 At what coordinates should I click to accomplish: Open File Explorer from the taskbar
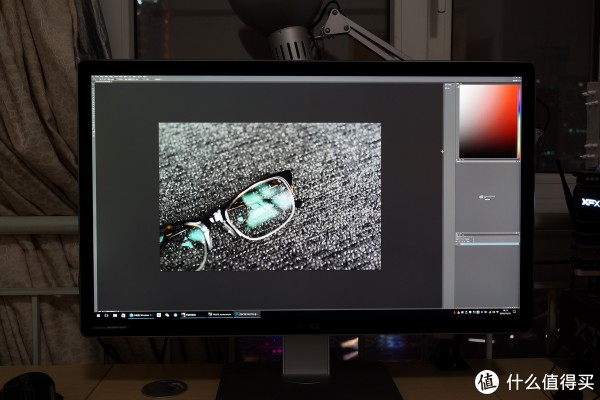point(115,315)
